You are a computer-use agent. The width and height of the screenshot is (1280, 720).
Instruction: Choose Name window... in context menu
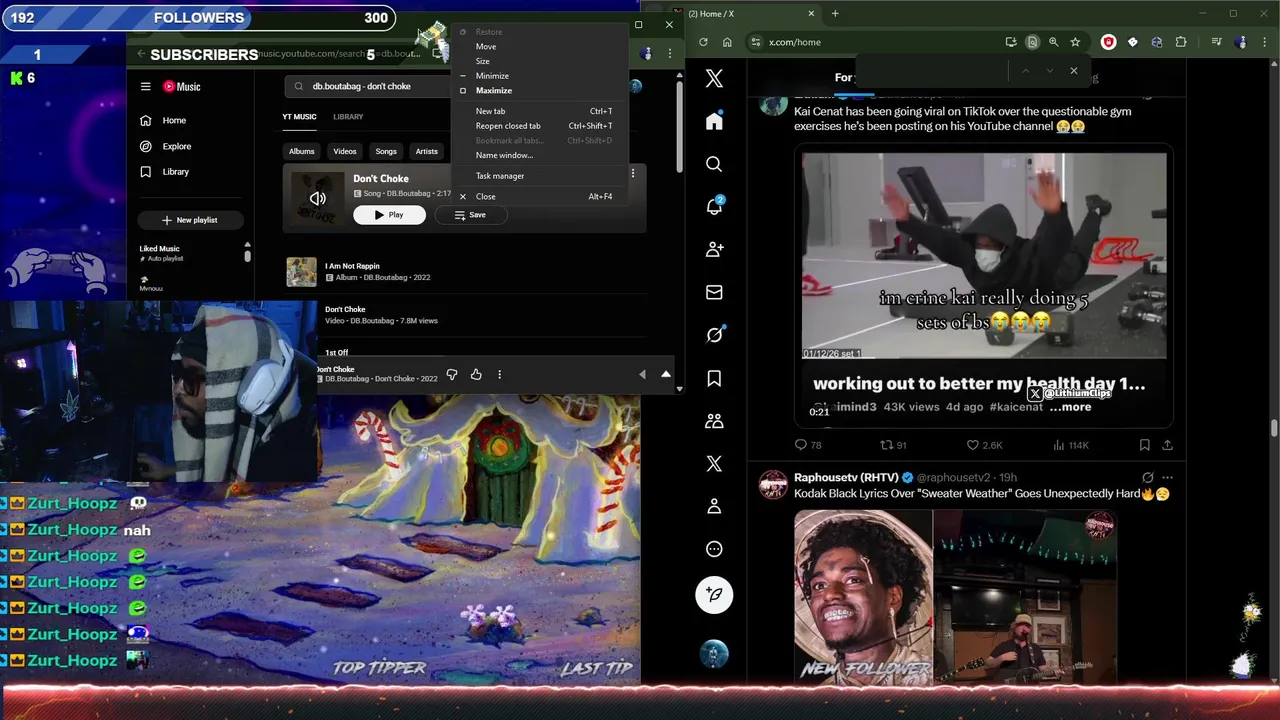click(x=540, y=155)
